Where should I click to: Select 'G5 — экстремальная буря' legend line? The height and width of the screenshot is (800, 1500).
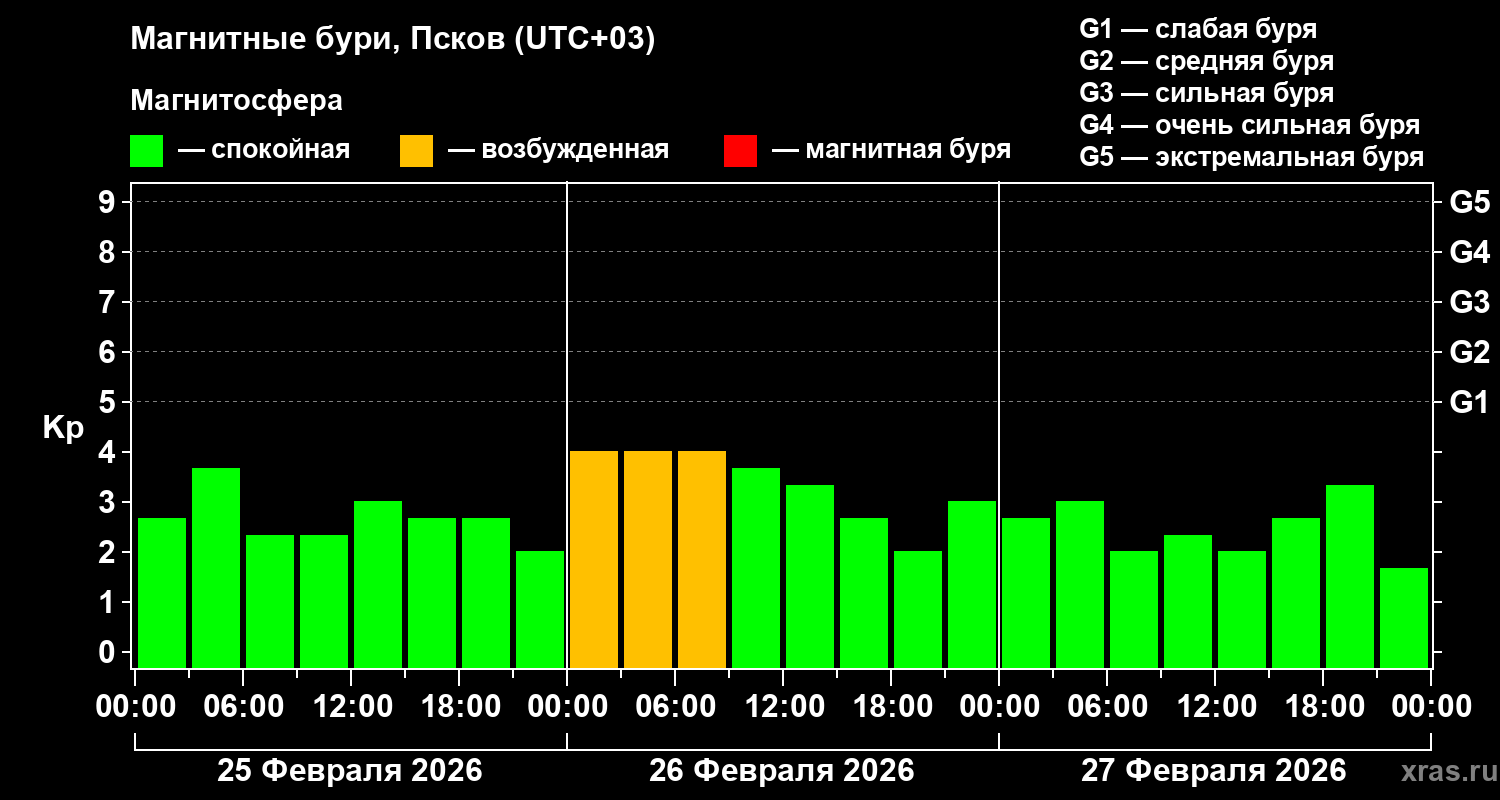(1252, 157)
